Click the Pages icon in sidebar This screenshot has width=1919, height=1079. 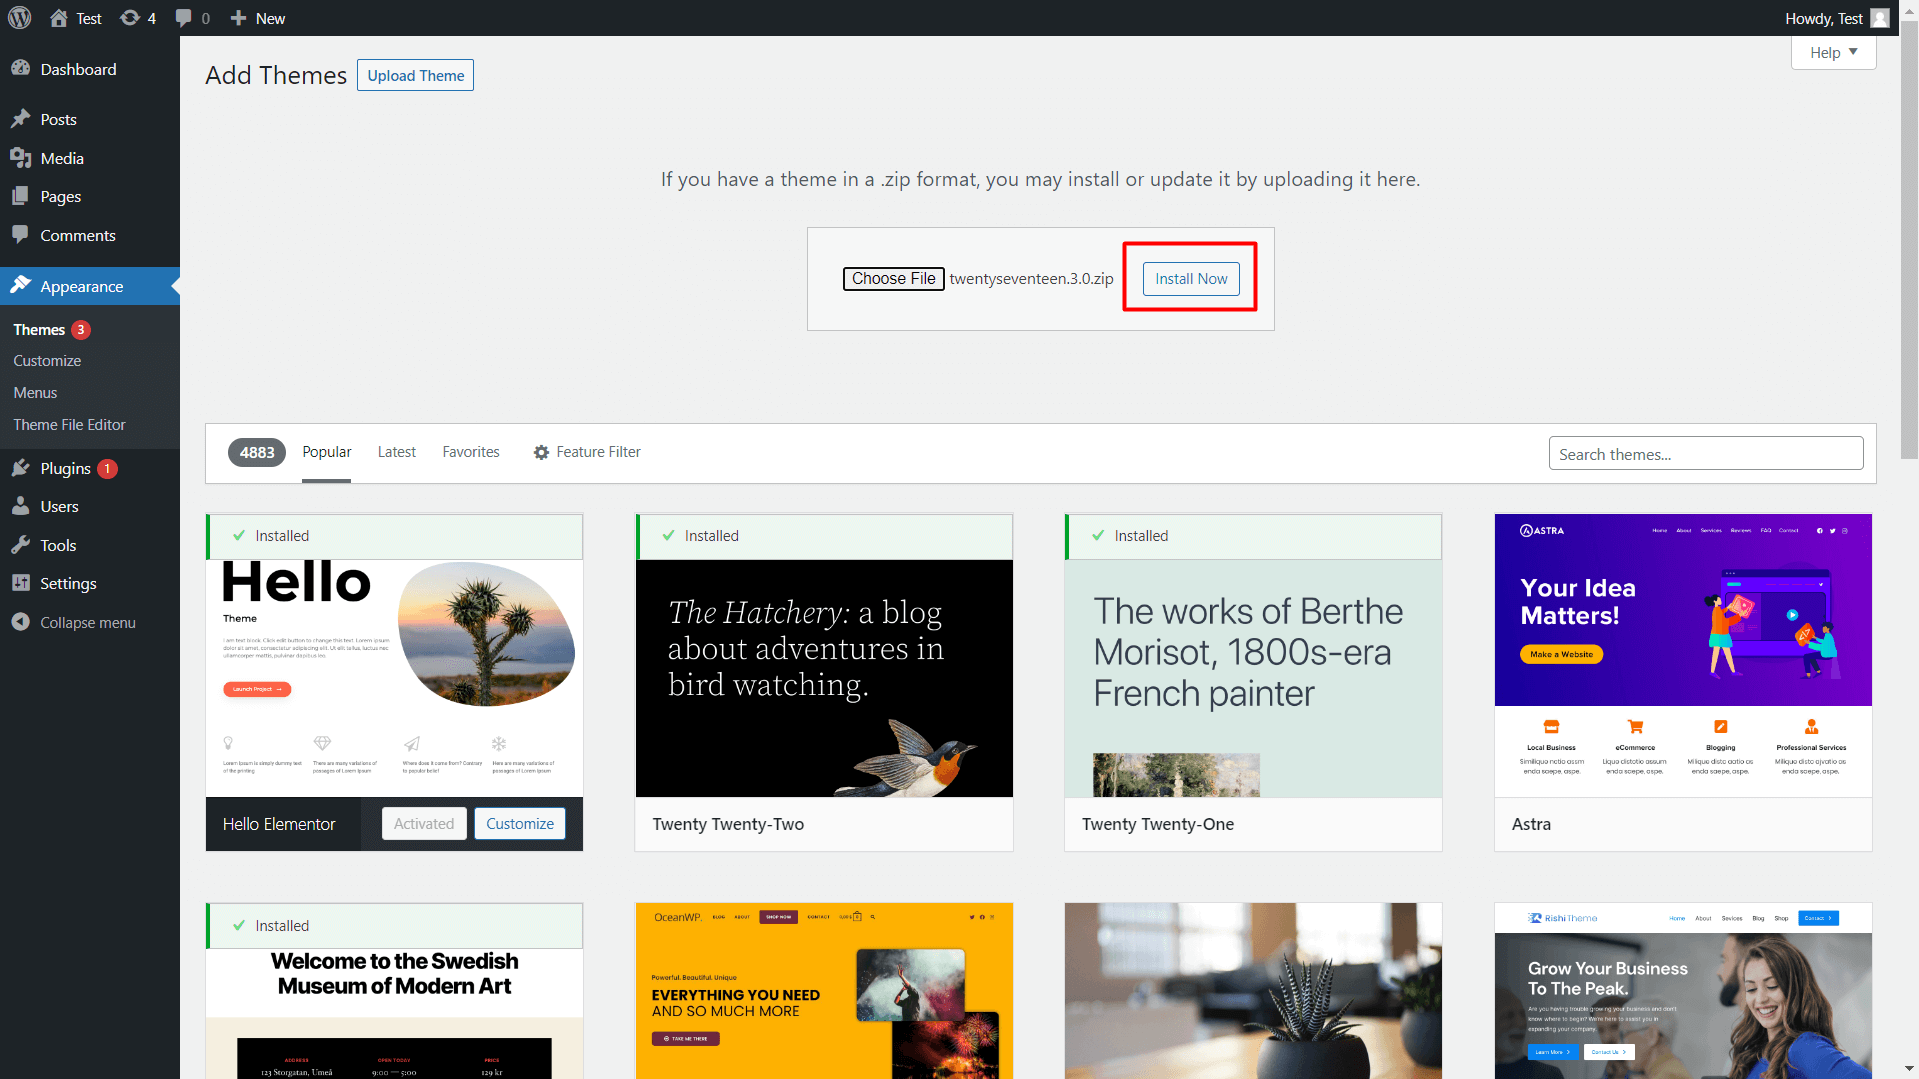[20, 196]
